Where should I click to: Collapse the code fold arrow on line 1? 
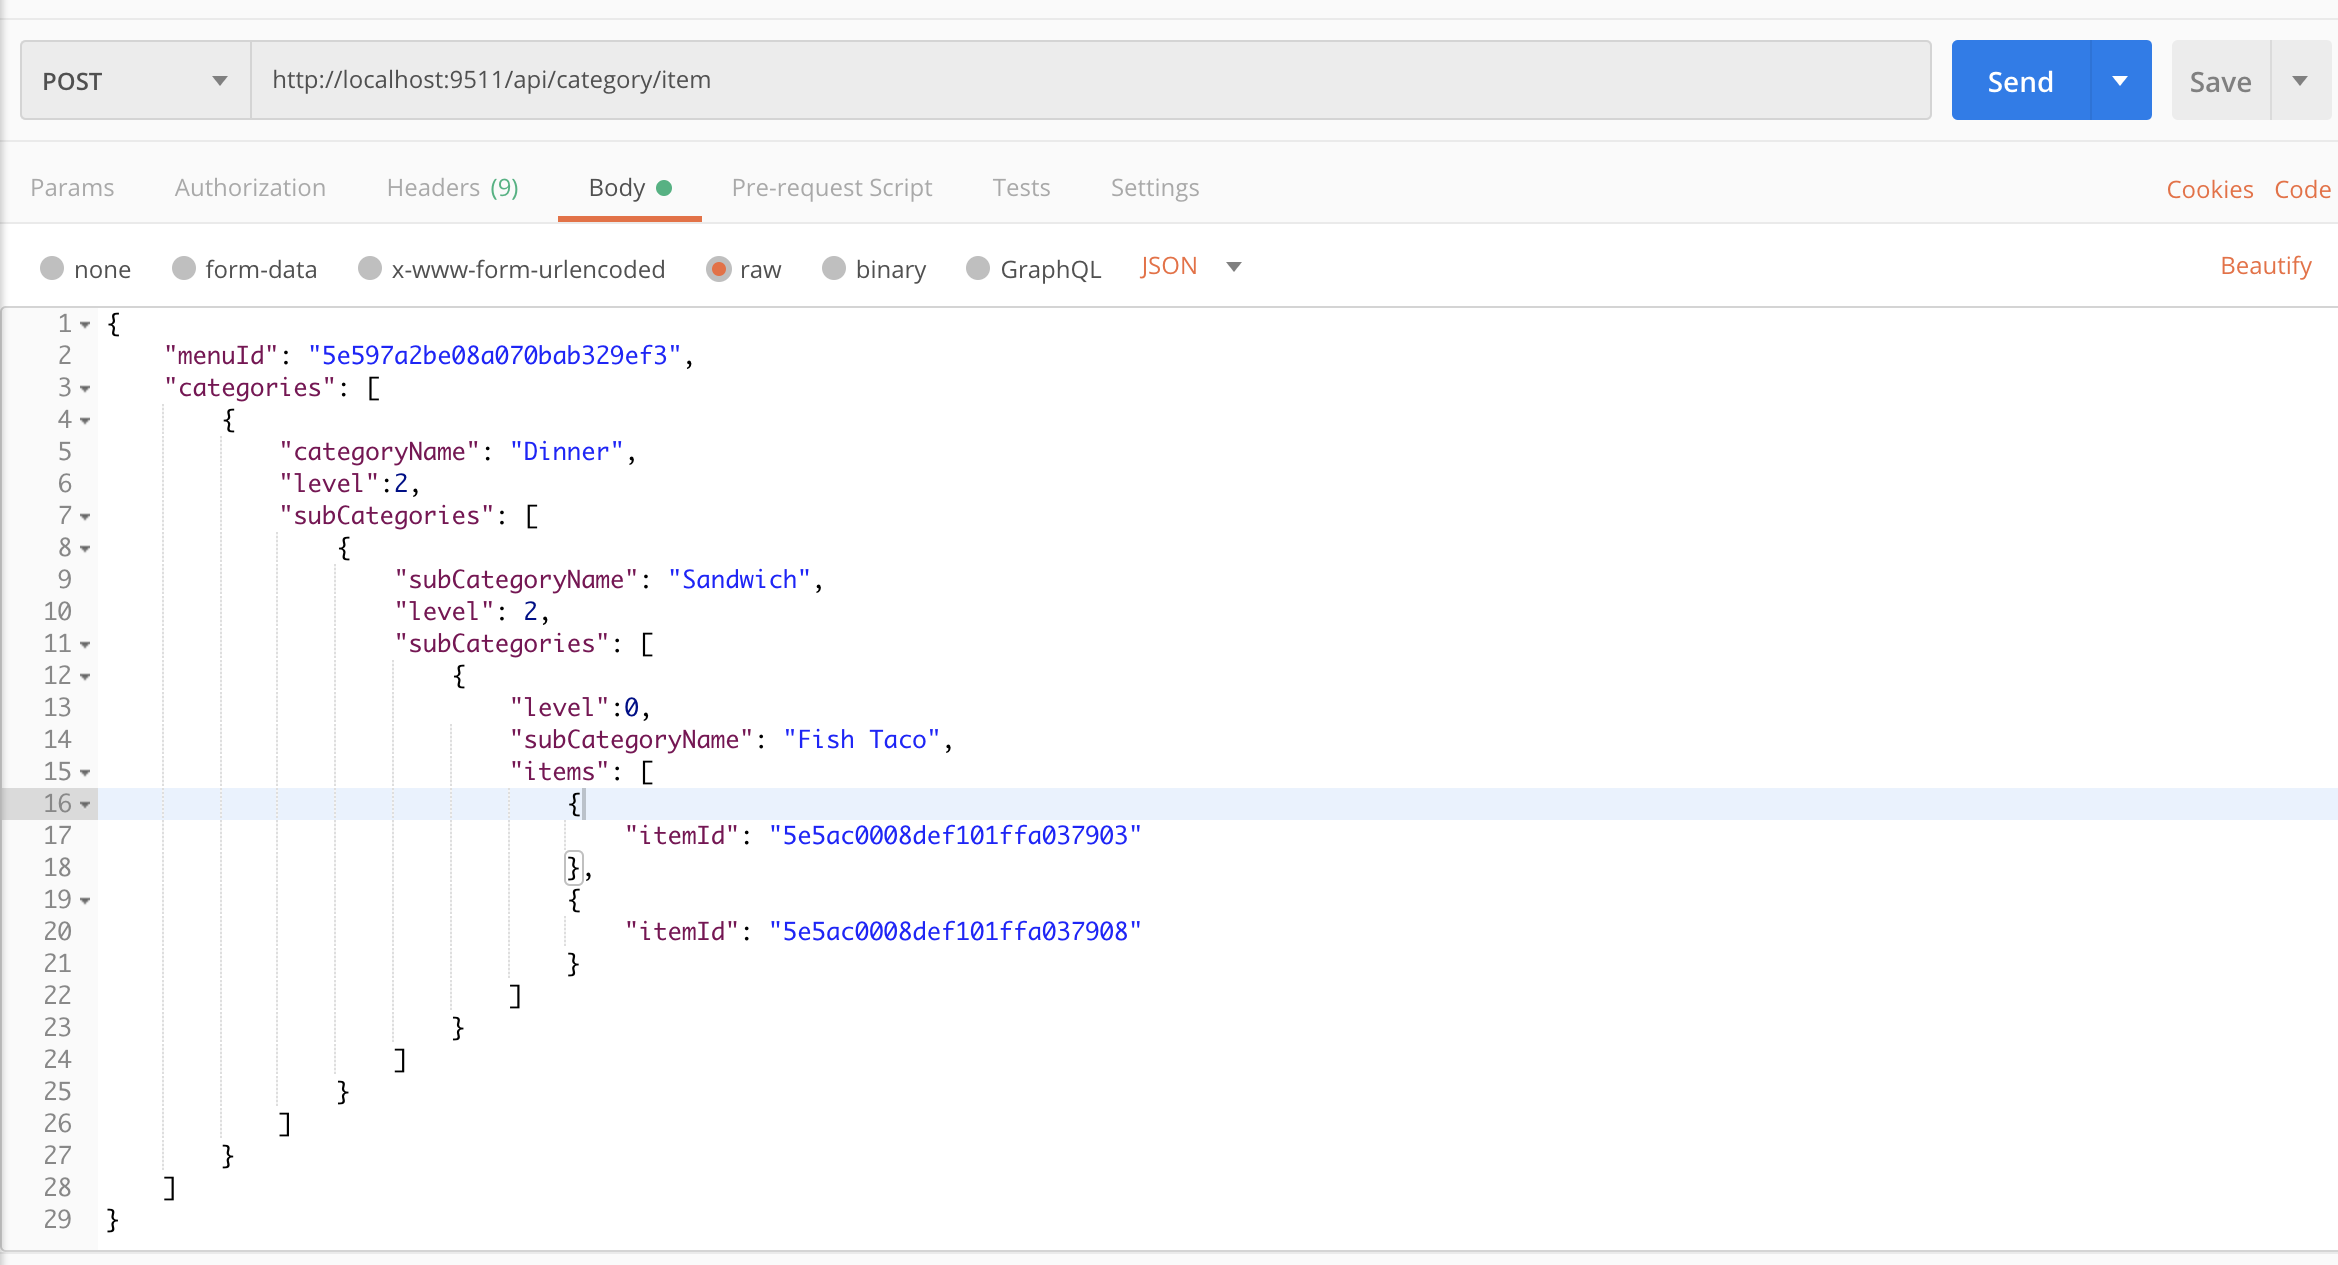[86, 325]
